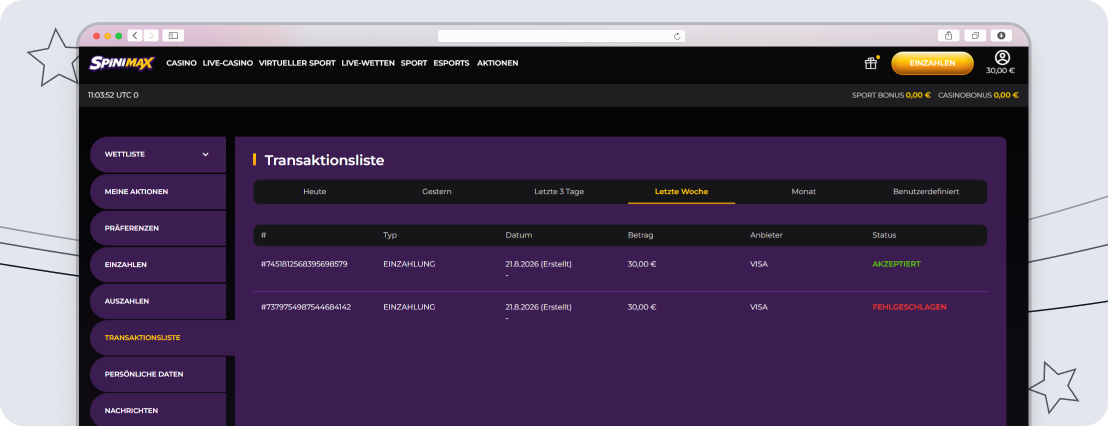Viewport: 1108px width, 426px height.
Task: Click the 11:03:52 UTC 0 clock
Action: 113,95
